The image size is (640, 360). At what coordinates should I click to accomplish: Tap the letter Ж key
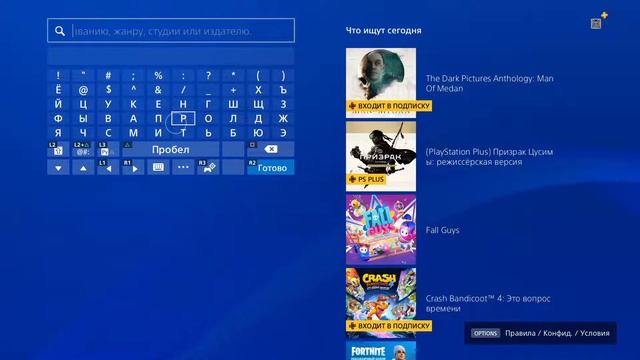tap(283, 118)
